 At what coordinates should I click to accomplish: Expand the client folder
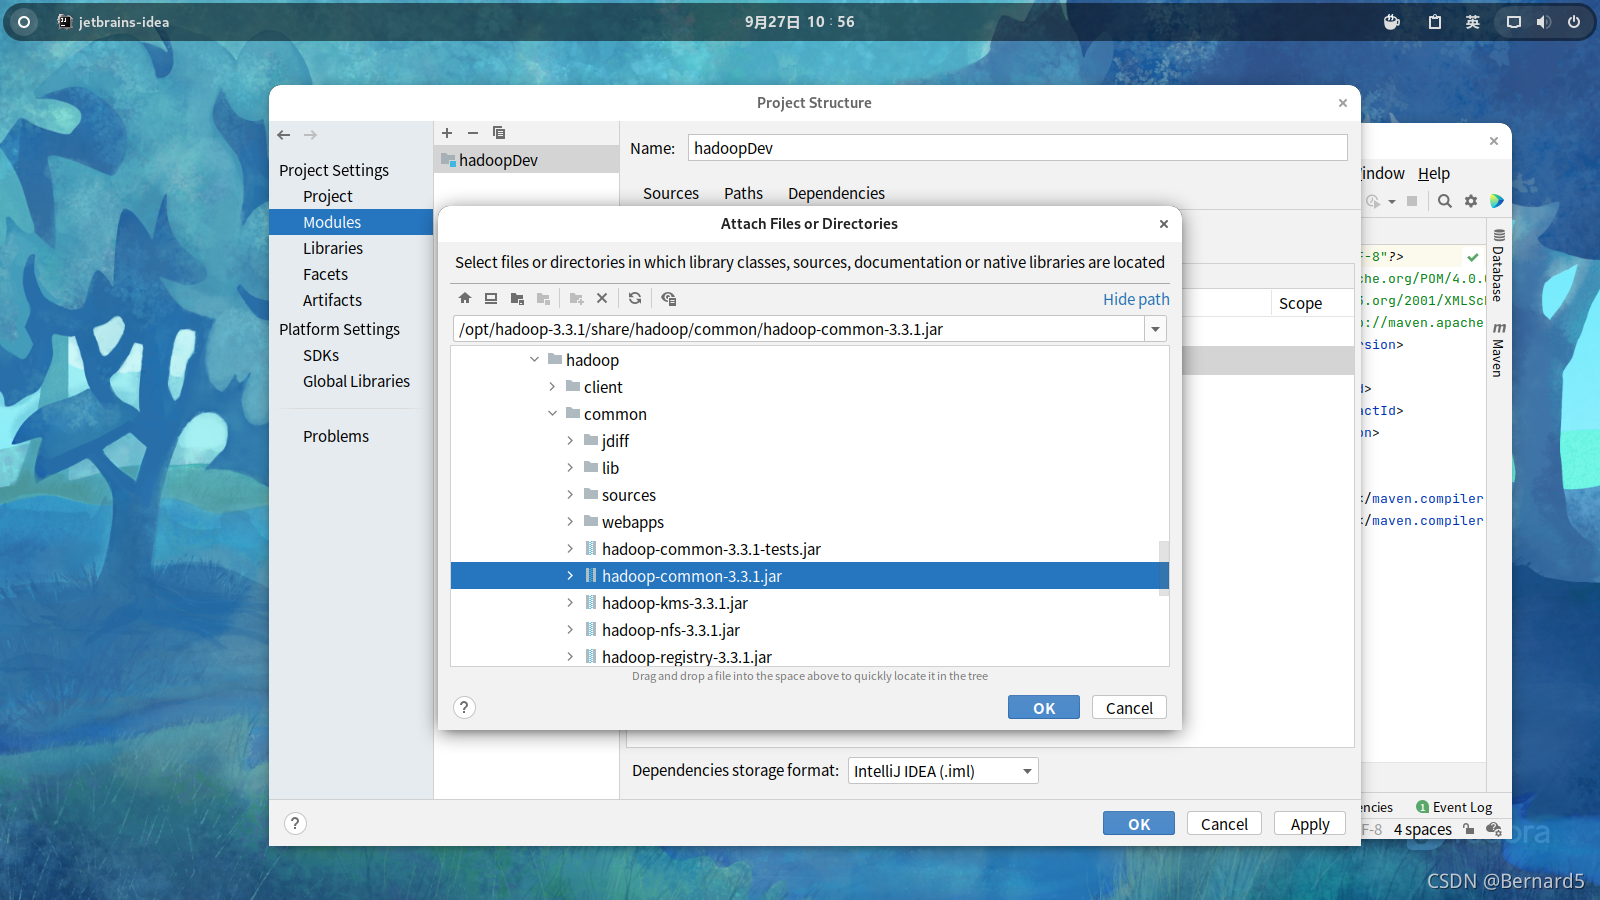coord(552,387)
